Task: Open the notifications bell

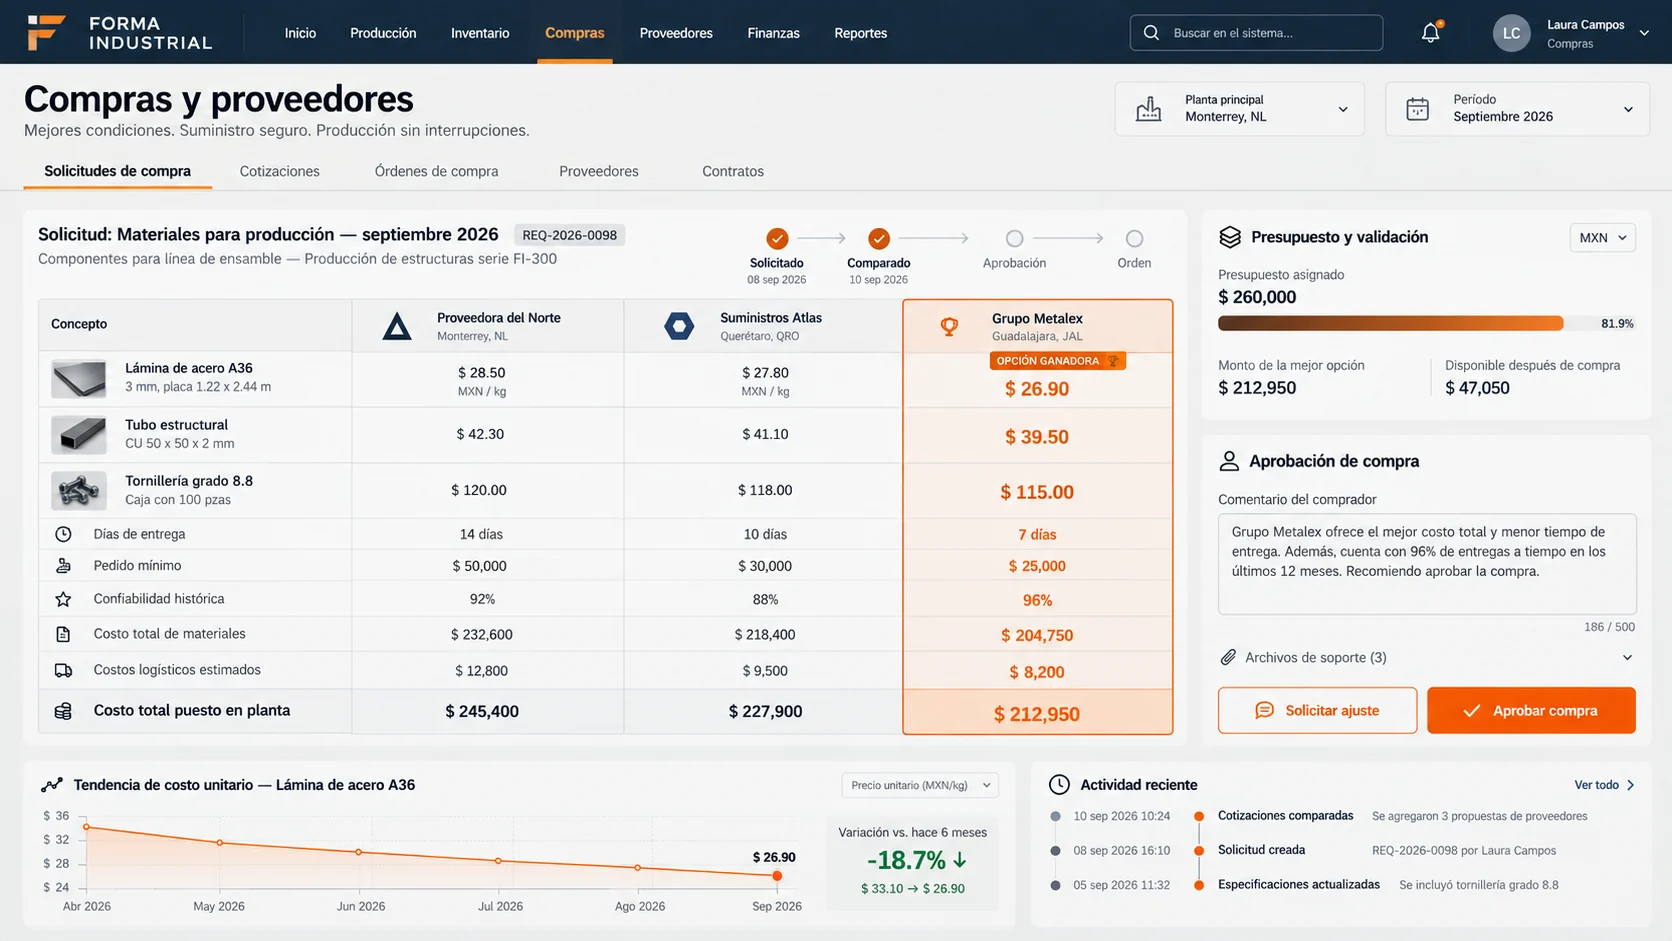Action: click(x=1431, y=33)
